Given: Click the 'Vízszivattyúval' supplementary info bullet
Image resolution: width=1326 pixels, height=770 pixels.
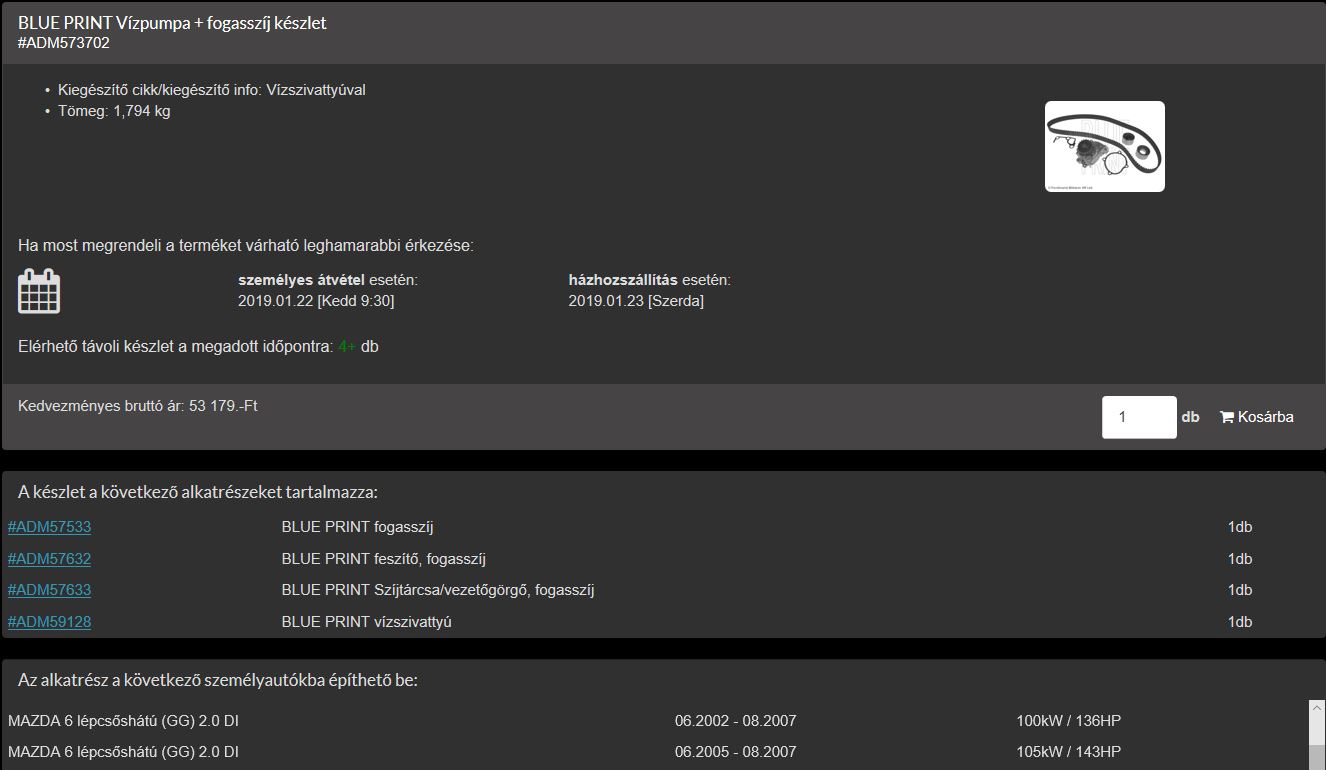Looking at the screenshot, I should pos(212,90).
